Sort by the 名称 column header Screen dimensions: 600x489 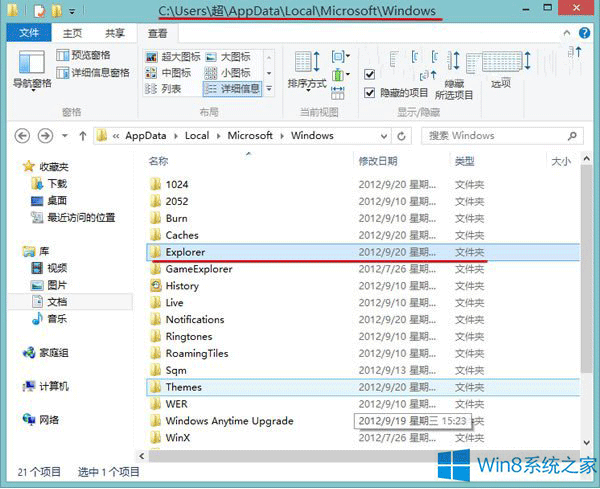click(158, 161)
